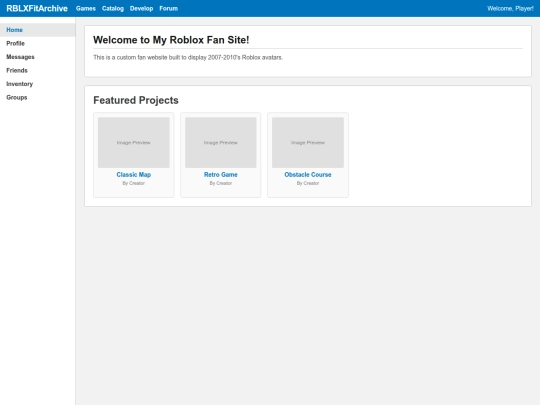Click 'By Creator' under Classic Map

point(134,183)
